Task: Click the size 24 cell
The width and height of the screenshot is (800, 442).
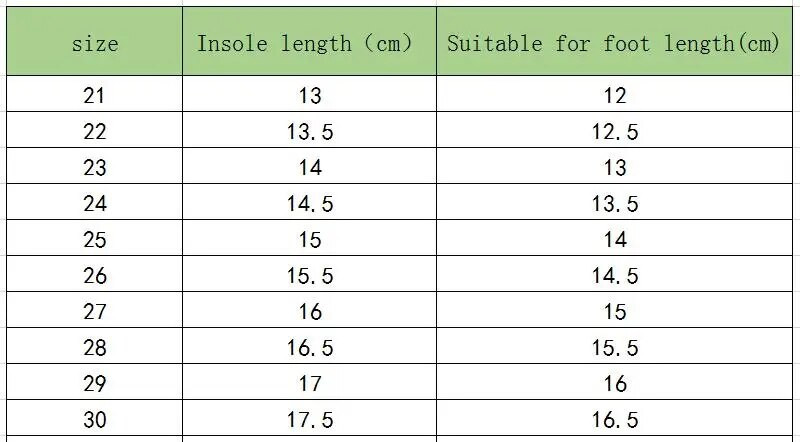Action: tap(95, 204)
